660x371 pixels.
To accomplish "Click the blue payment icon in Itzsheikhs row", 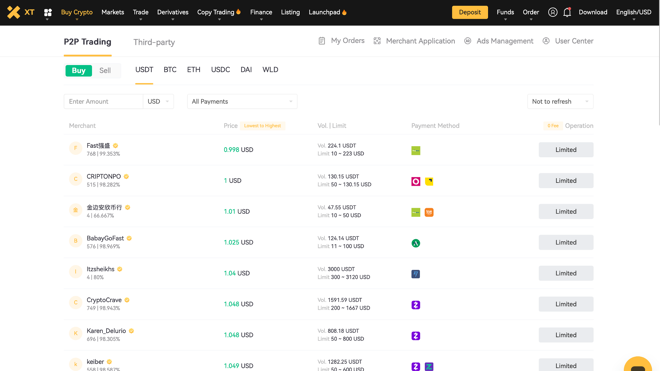I will (415, 274).
